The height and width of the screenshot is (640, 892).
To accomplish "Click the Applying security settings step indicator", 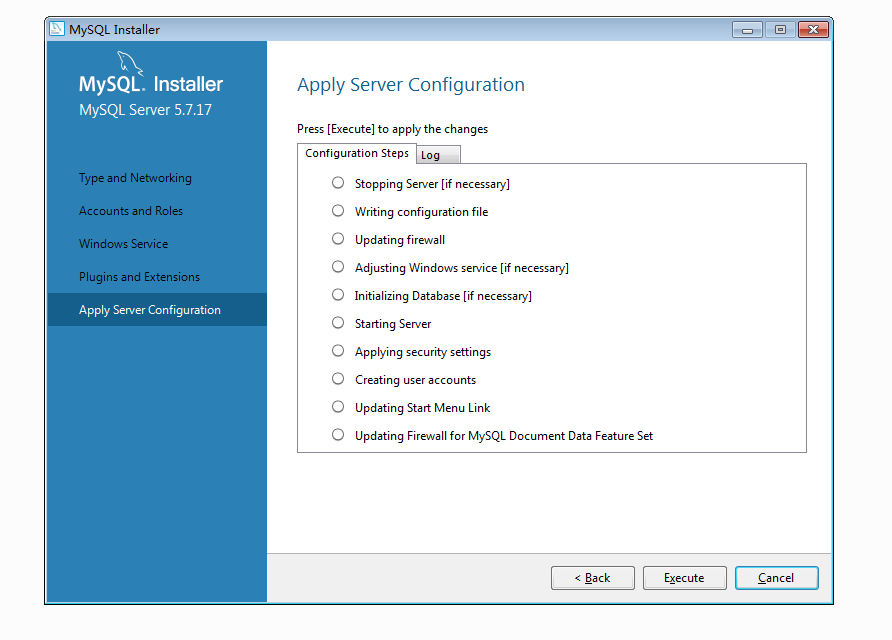I will (x=338, y=350).
